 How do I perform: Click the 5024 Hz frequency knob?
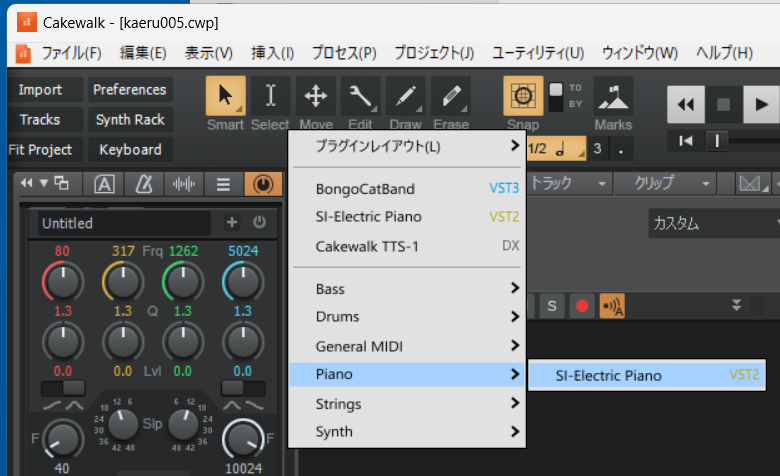click(x=243, y=282)
